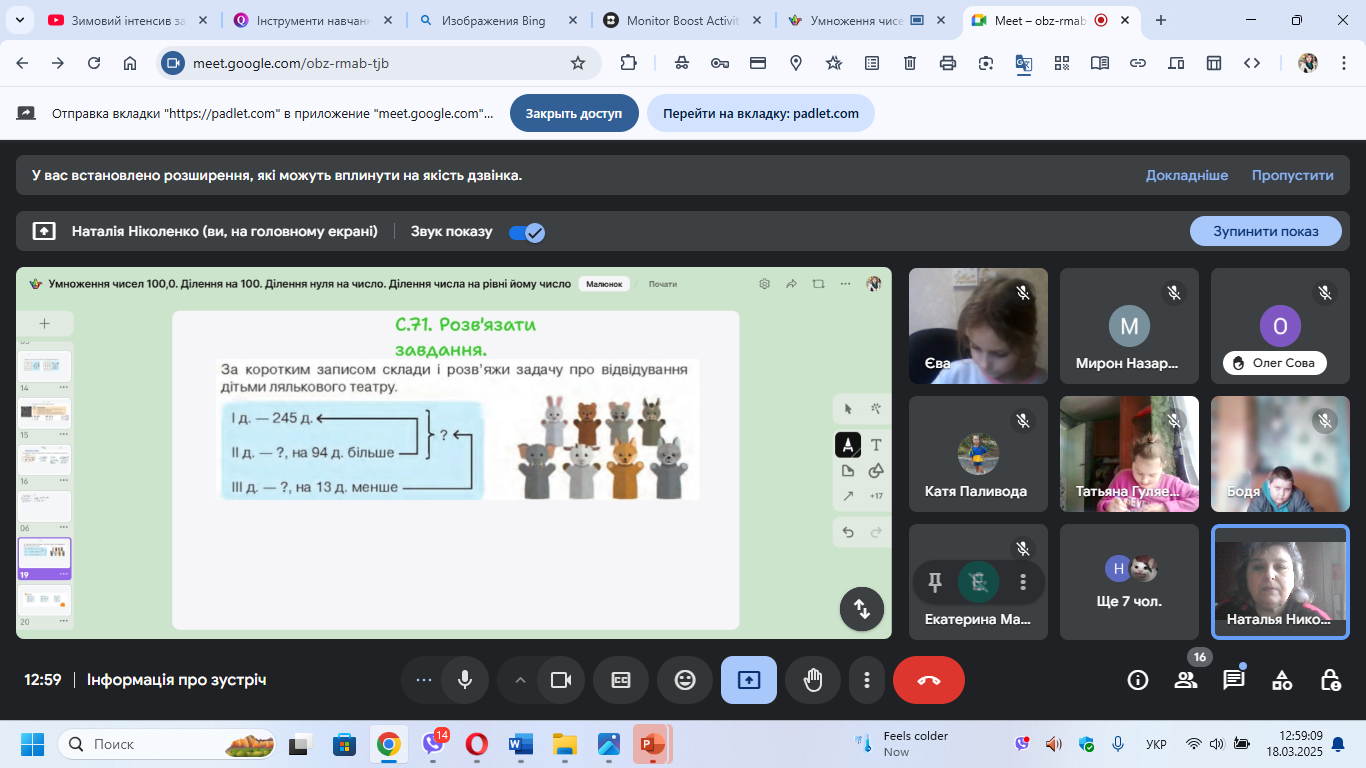Click the undo arrow in Padlet
1366x768 pixels.
pos(848,532)
